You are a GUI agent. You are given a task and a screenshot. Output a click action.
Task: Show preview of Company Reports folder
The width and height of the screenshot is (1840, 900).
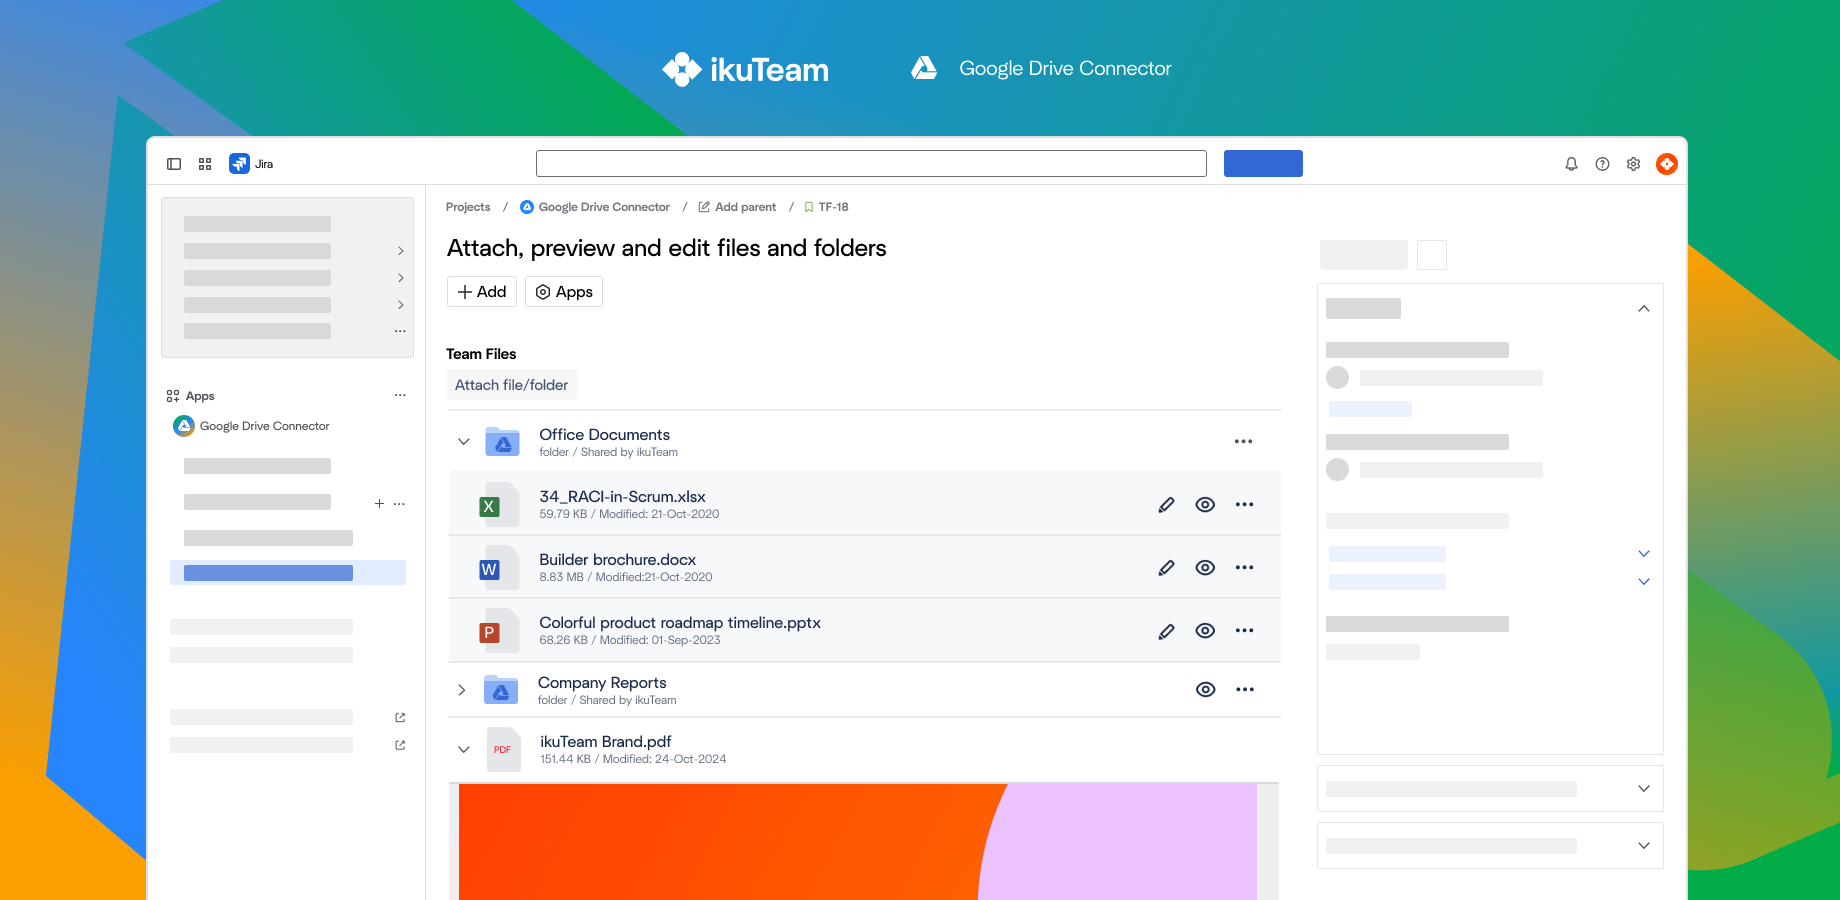[x=1205, y=689]
